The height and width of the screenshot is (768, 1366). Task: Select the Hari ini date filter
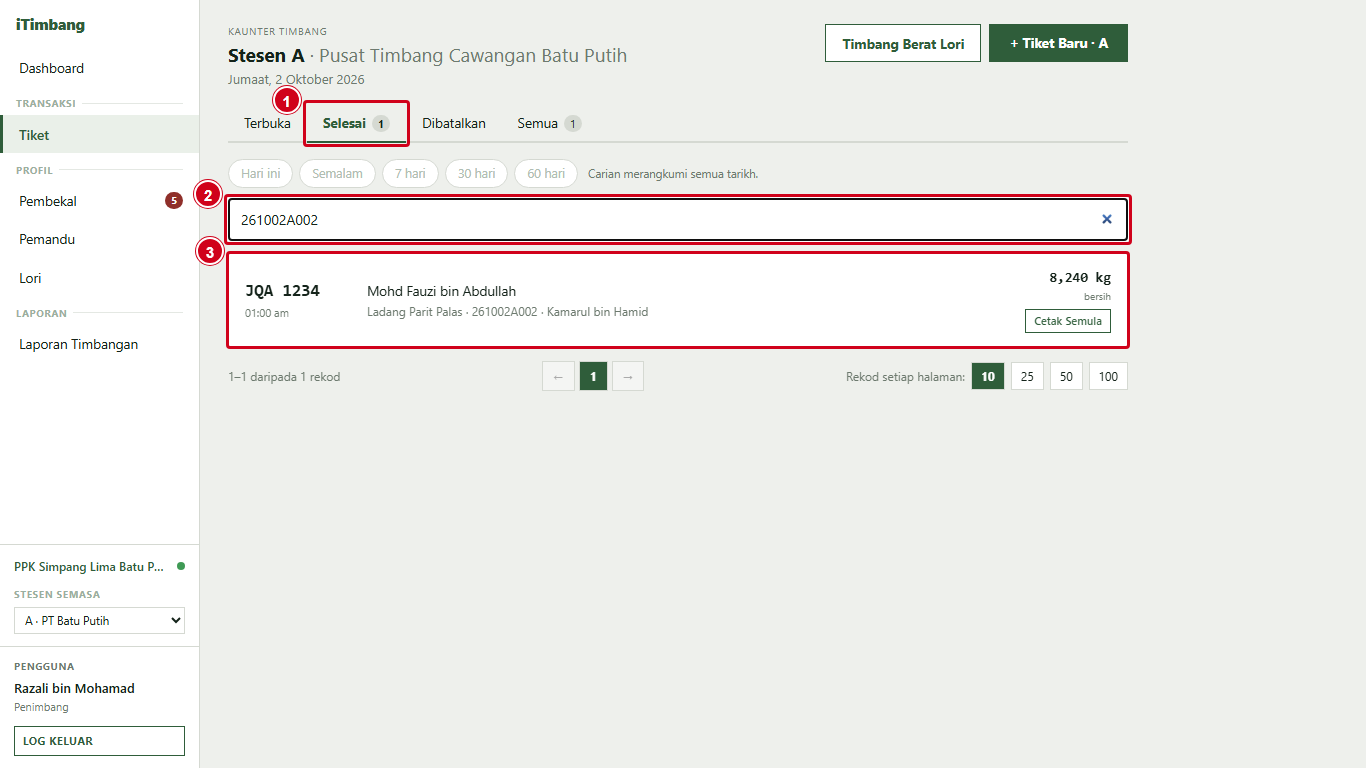click(x=260, y=173)
